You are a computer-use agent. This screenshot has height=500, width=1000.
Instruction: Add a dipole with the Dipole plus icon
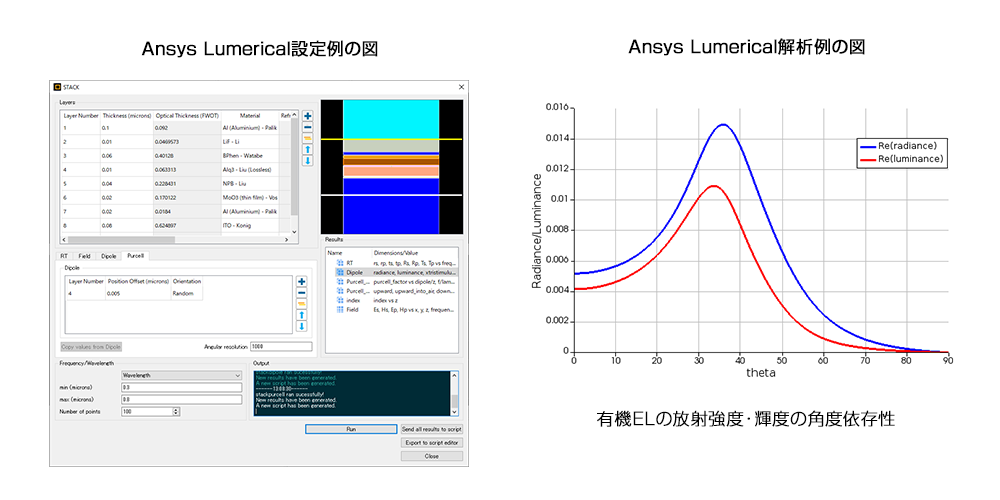(x=302, y=281)
